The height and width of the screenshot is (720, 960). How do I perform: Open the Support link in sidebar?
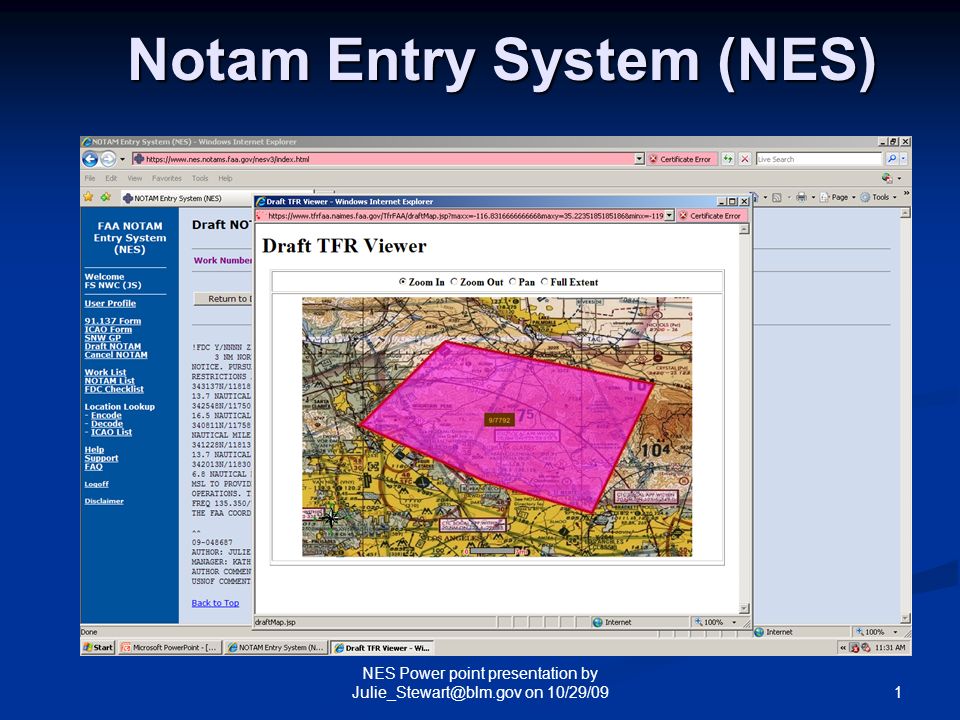[101, 458]
